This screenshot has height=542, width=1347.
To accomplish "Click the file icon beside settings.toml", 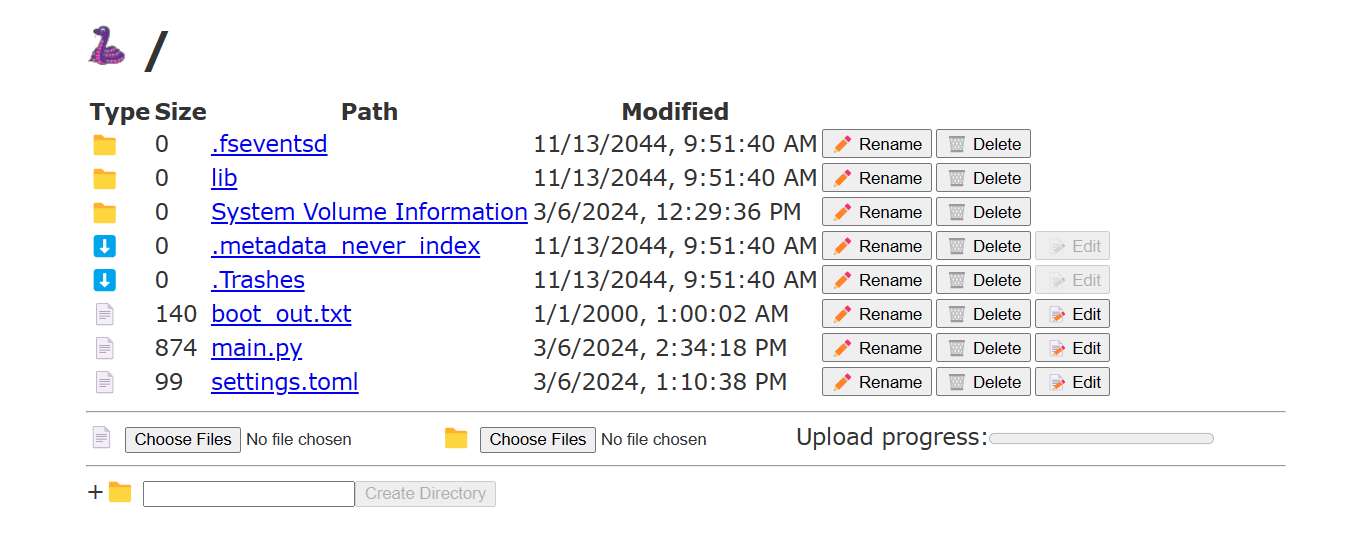I will (x=104, y=382).
